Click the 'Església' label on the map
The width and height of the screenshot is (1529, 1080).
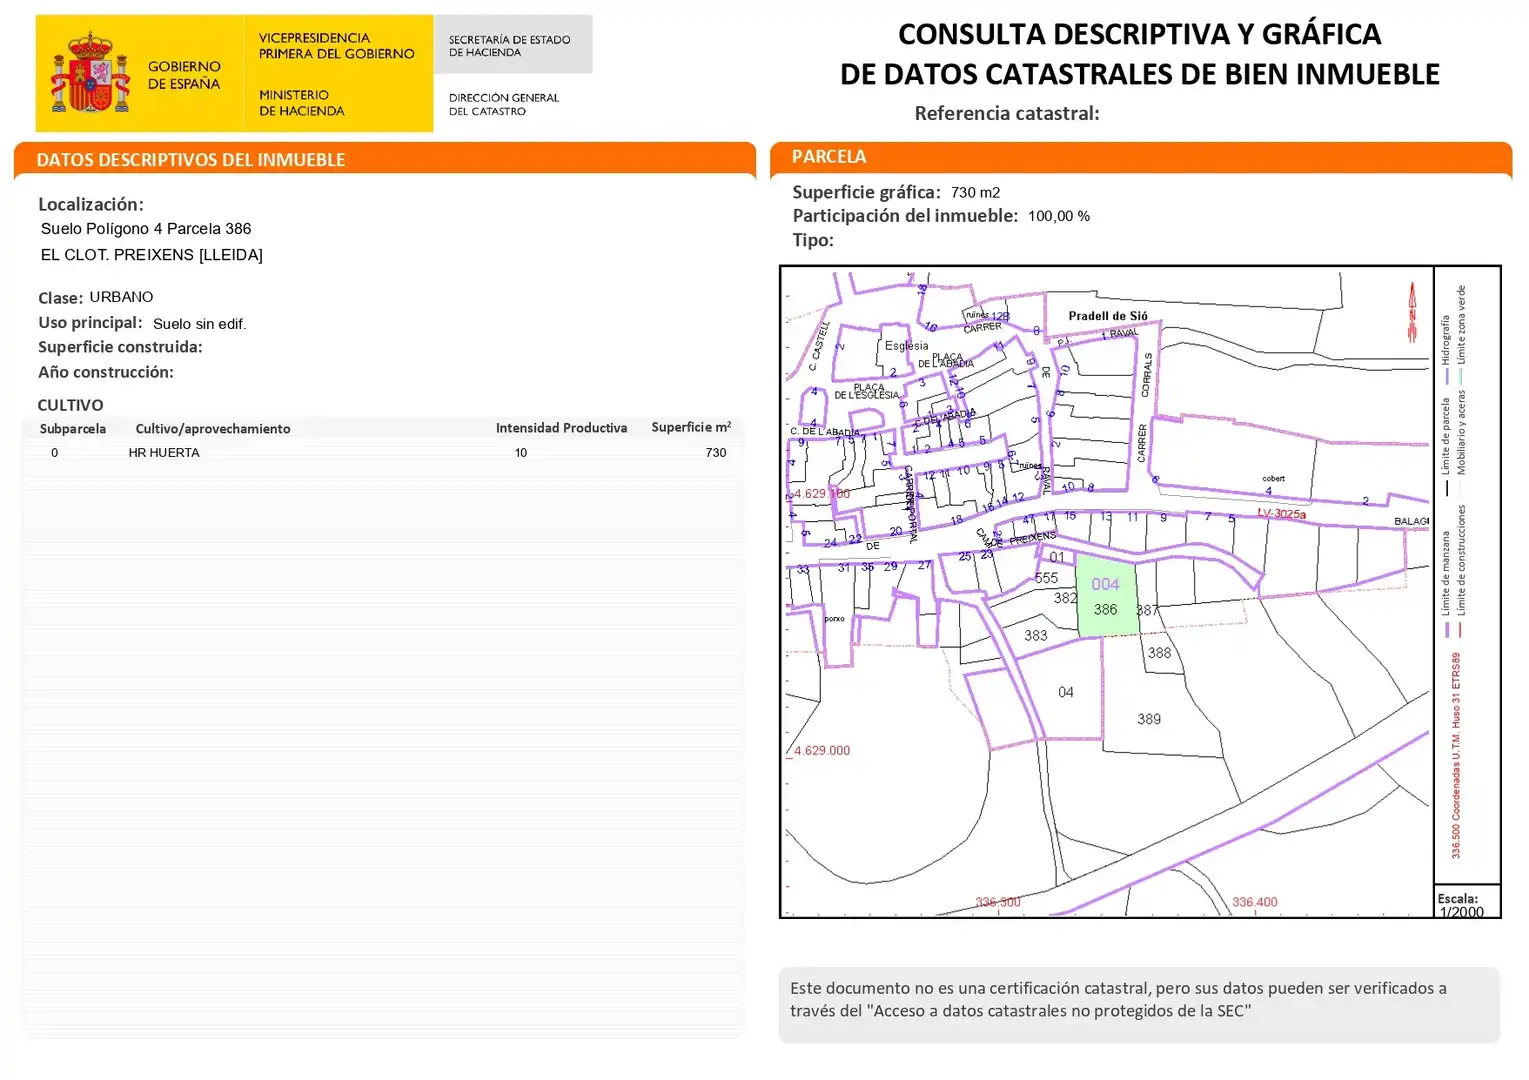(906, 346)
